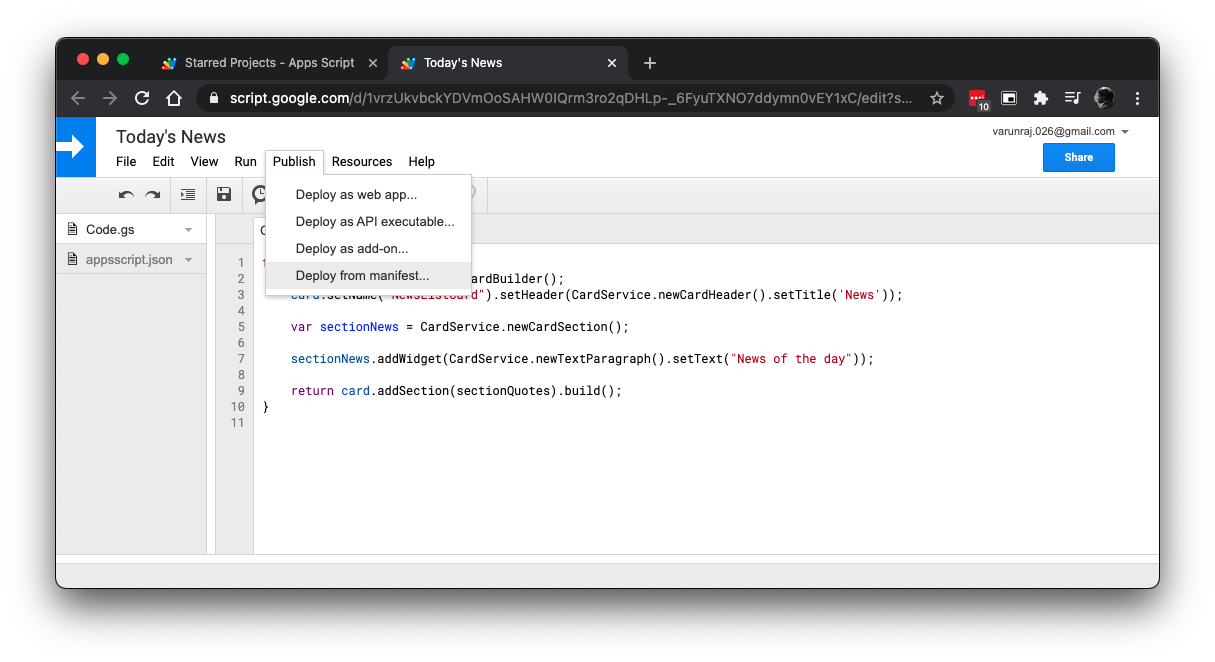Click the redo arrow in the editor toolbar
The image size is (1215, 662).
coord(152,195)
